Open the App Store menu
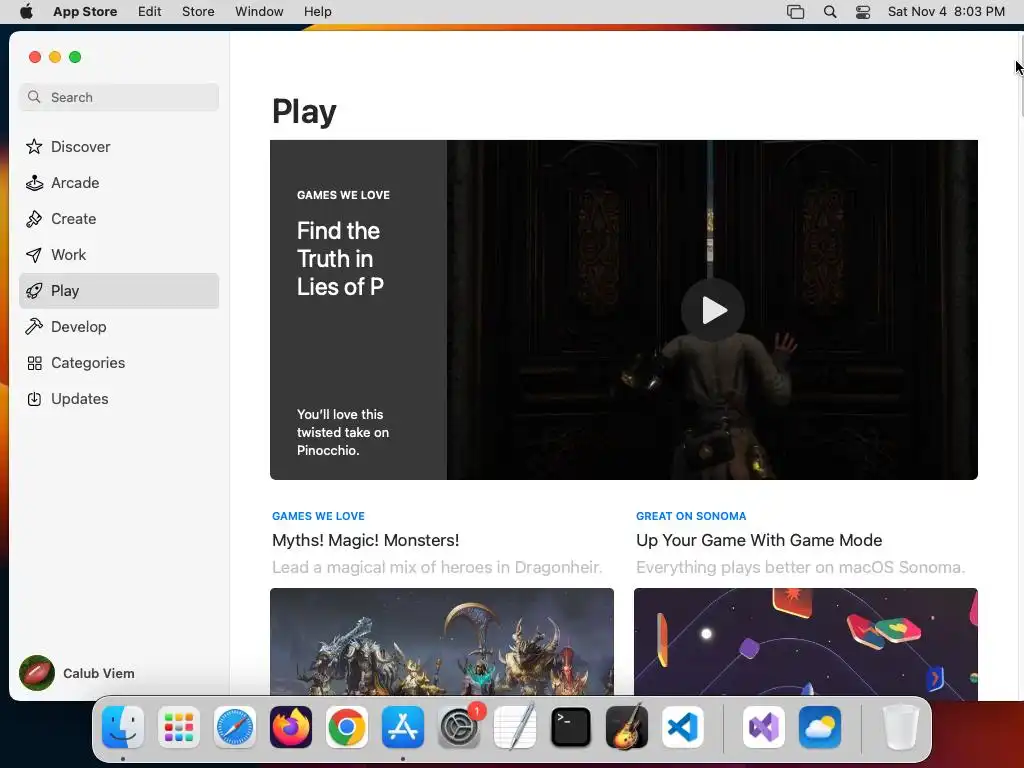This screenshot has height=768, width=1024. [x=85, y=12]
